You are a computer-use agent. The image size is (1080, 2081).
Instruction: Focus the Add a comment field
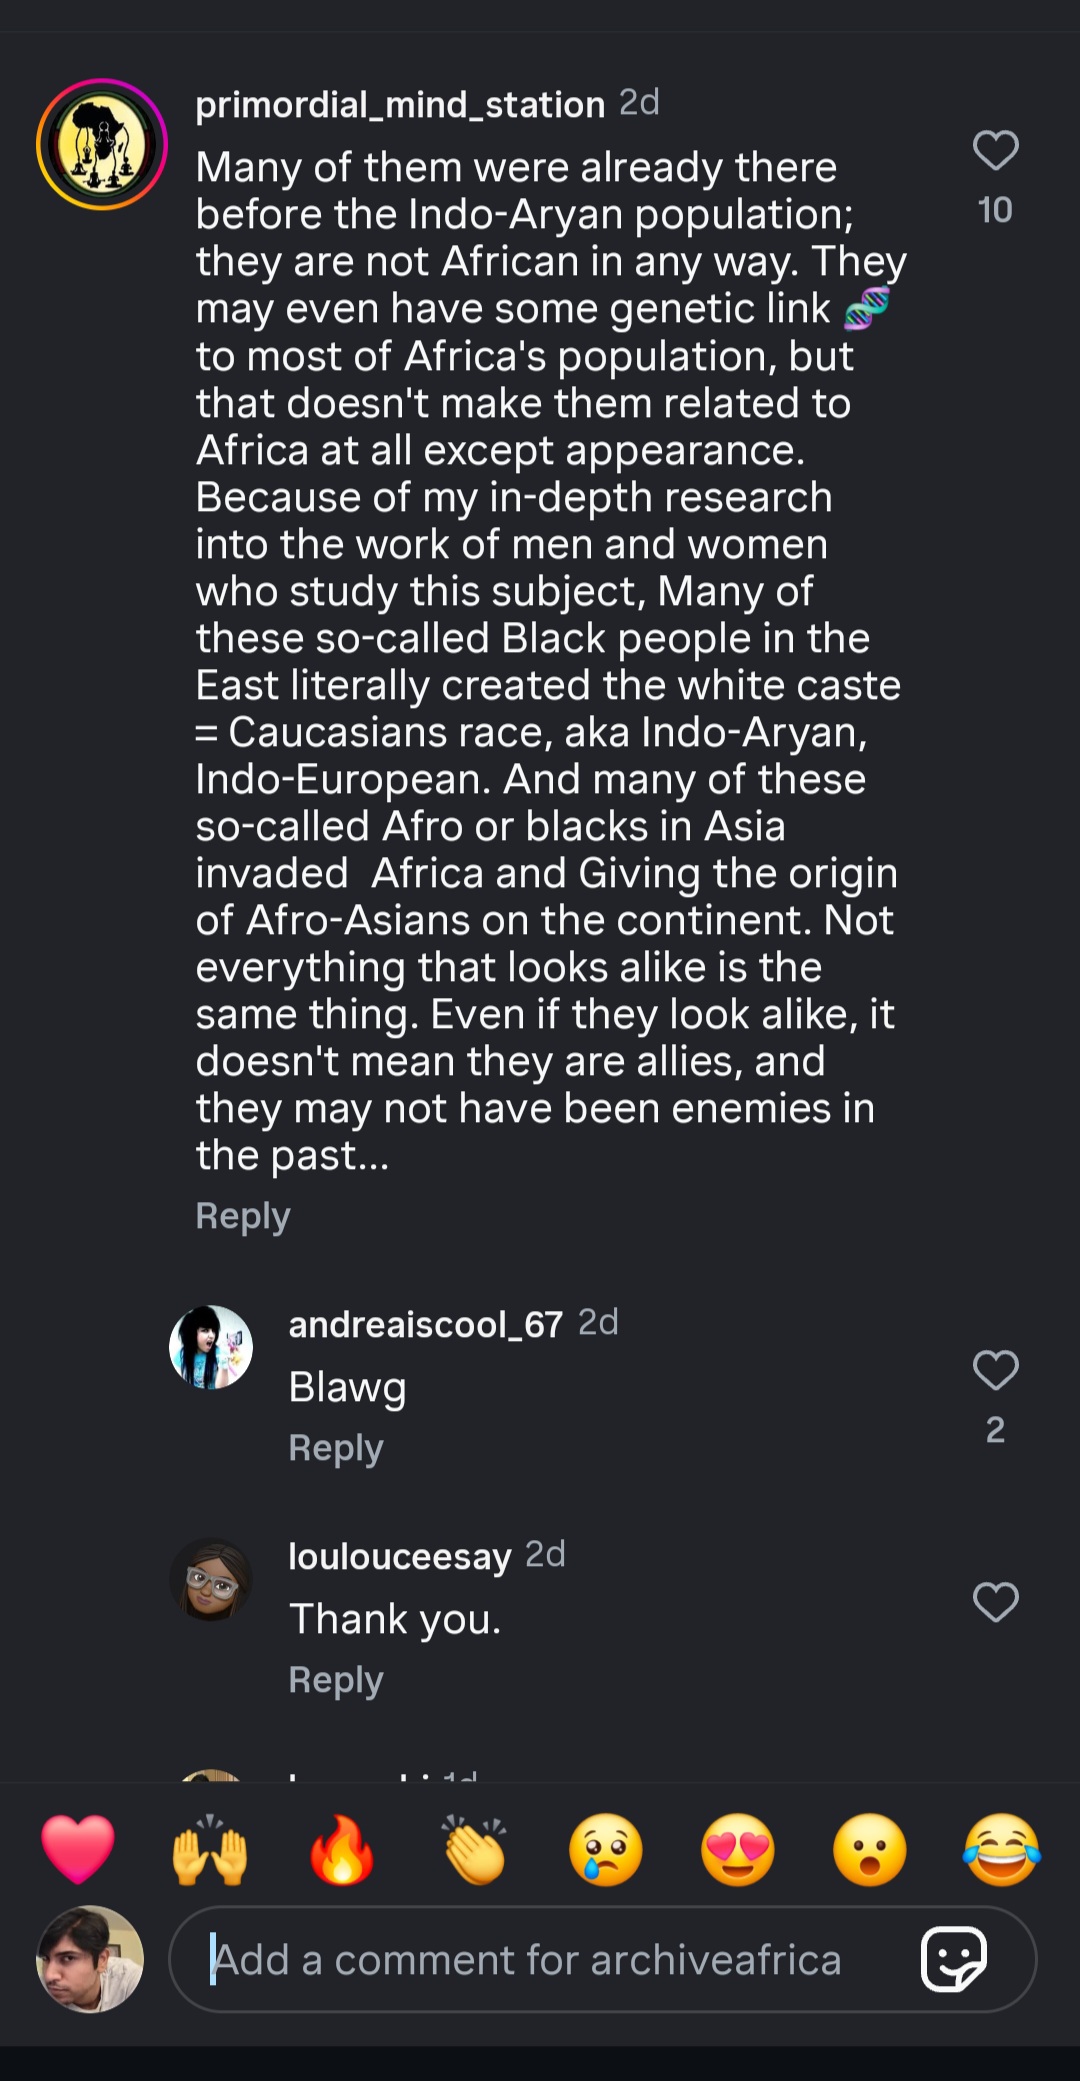[540, 1959]
